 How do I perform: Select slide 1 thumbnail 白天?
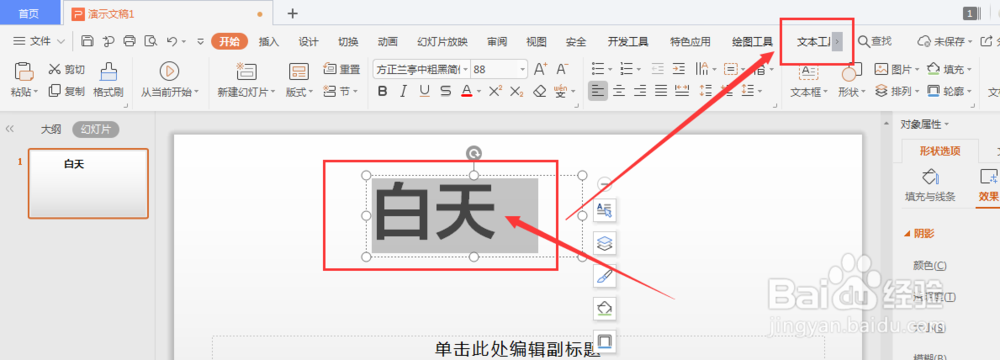tap(88, 184)
